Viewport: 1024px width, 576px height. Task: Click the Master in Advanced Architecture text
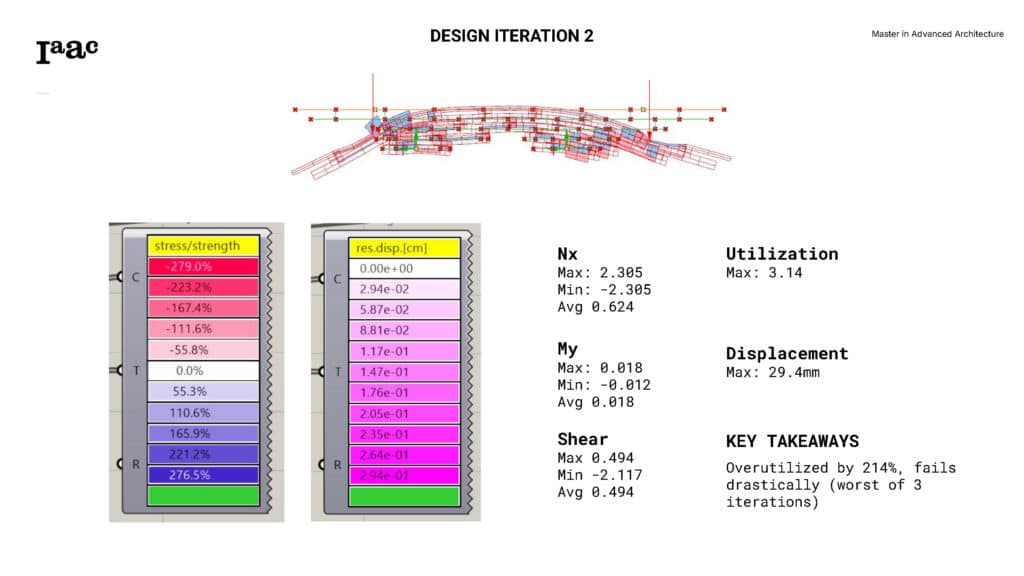pos(937,34)
